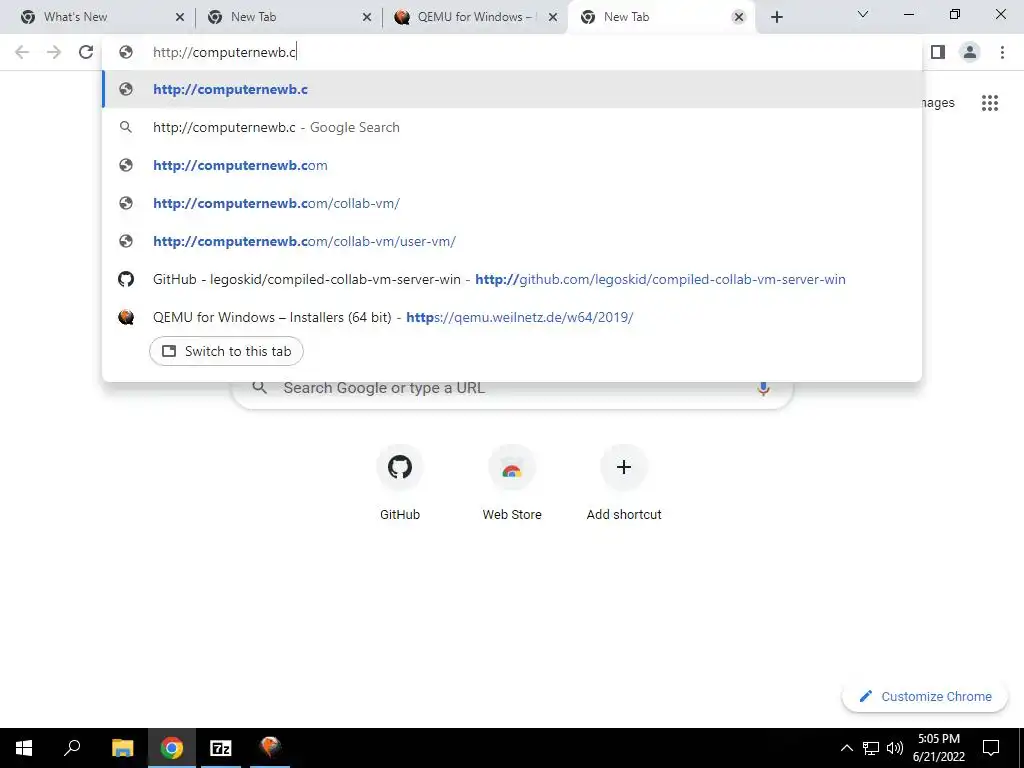Open the tab search chevron
Image resolution: width=1024 pixels, height=768 pixels.
[863, 14]
